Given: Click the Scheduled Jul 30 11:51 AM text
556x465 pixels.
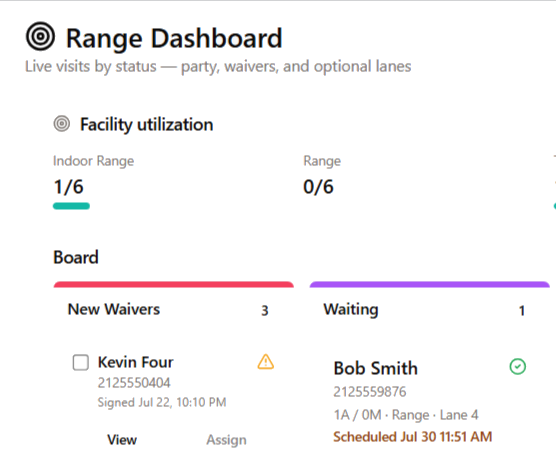Looking at the screenshot, I should 413,437.
